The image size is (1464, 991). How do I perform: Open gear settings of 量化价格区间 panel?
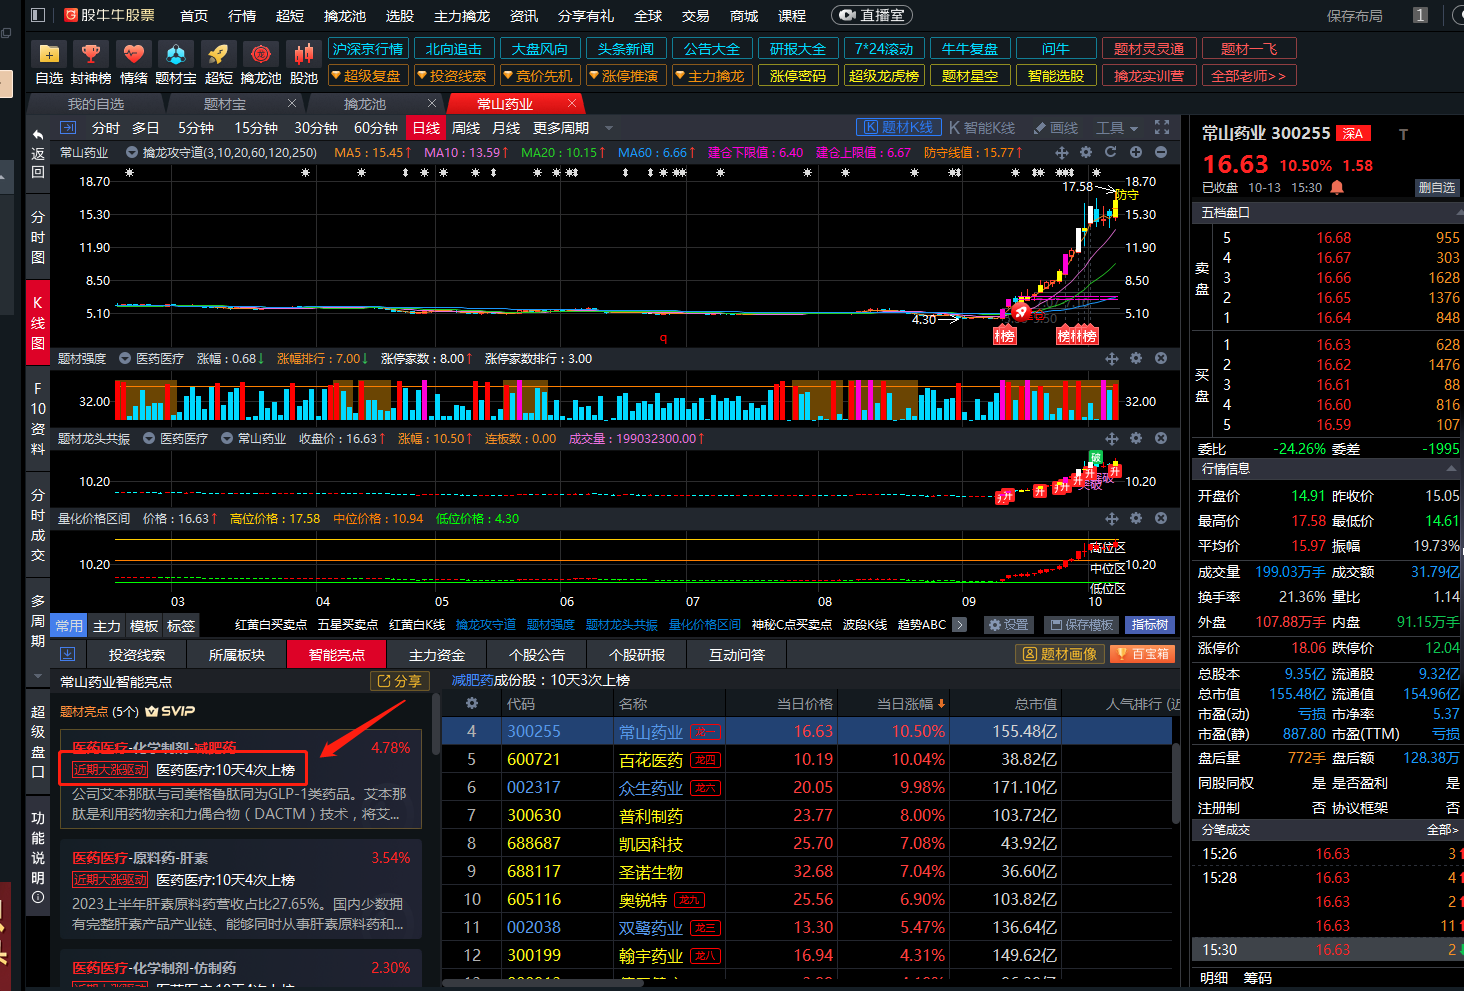pyautogui.click(x=1136, y=518)
